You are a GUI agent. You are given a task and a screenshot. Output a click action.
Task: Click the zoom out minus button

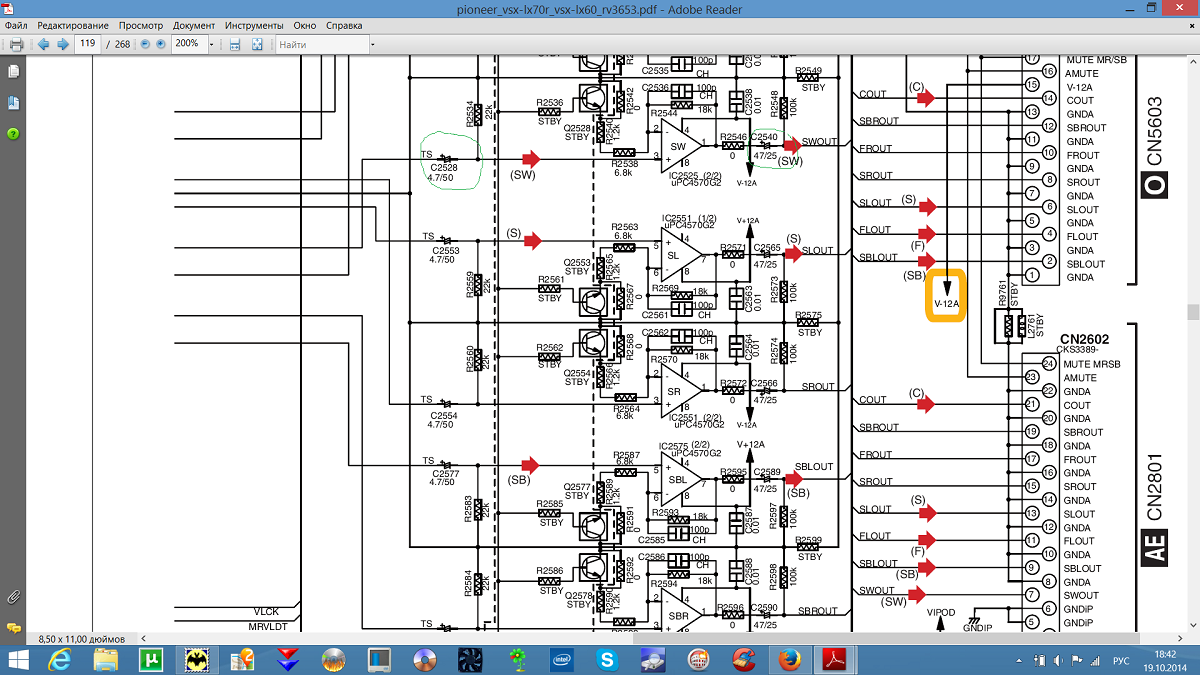145,45
